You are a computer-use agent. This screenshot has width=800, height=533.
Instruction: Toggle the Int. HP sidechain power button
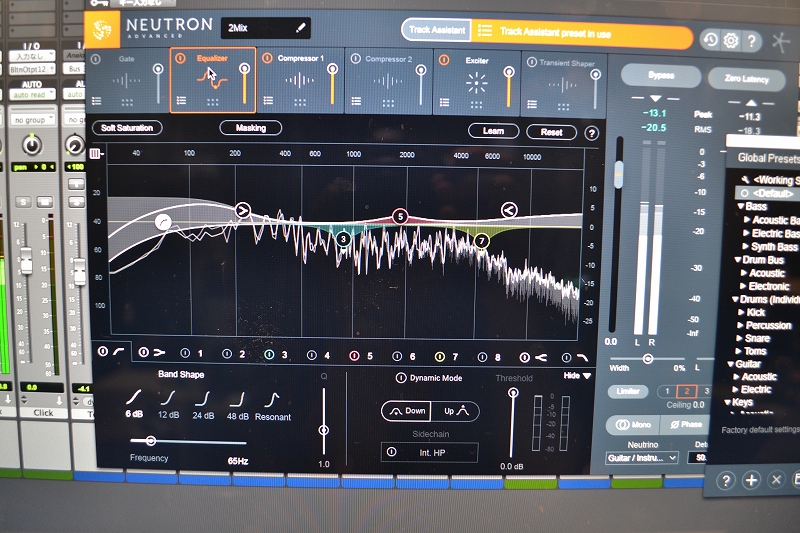click(x=391, y=452)
